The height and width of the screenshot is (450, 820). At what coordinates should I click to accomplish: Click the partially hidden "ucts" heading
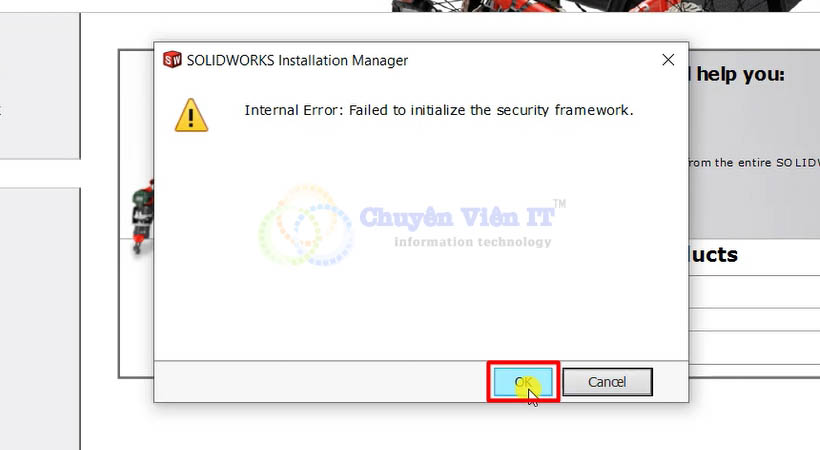pyautogui.click(x=713, y=255)
